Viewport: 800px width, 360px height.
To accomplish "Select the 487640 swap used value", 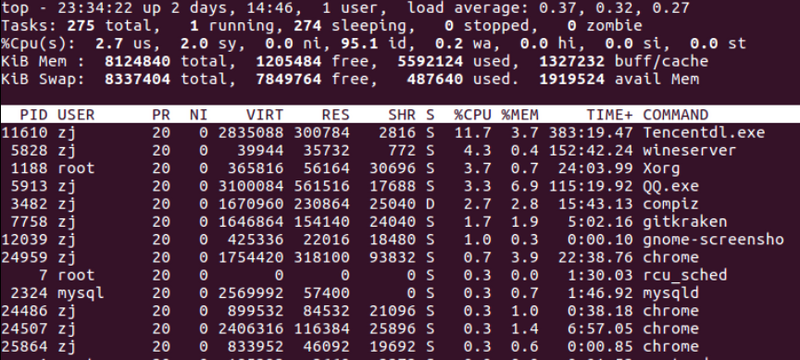I will pos(435,79).
